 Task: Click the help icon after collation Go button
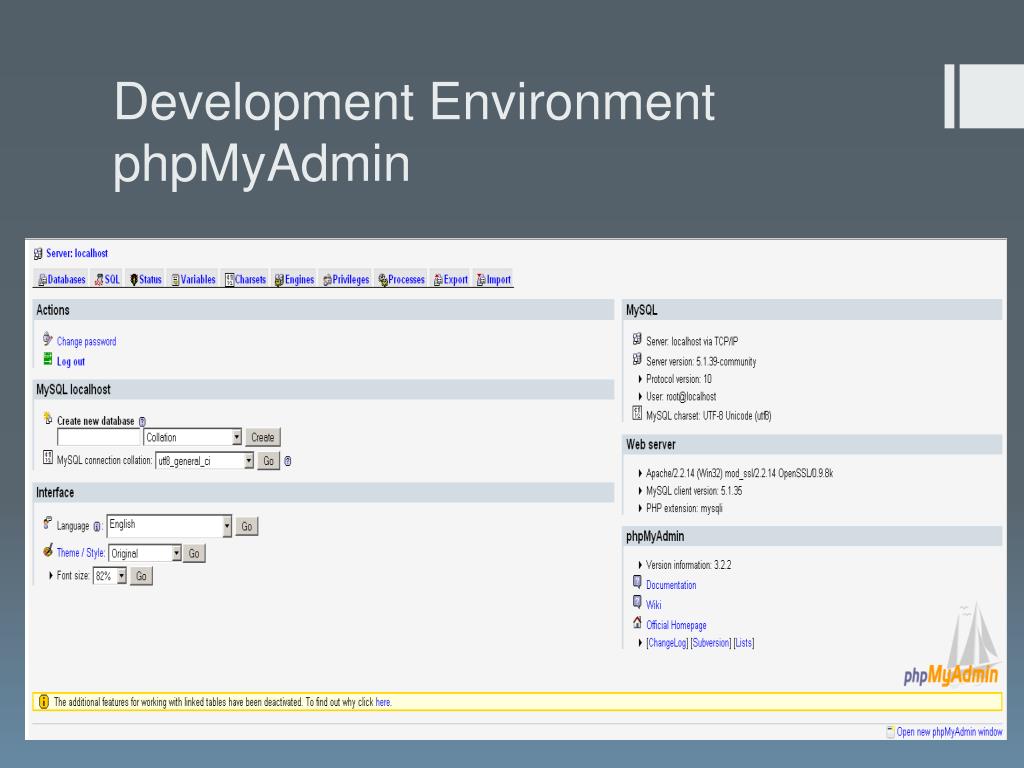click(288, 461)
